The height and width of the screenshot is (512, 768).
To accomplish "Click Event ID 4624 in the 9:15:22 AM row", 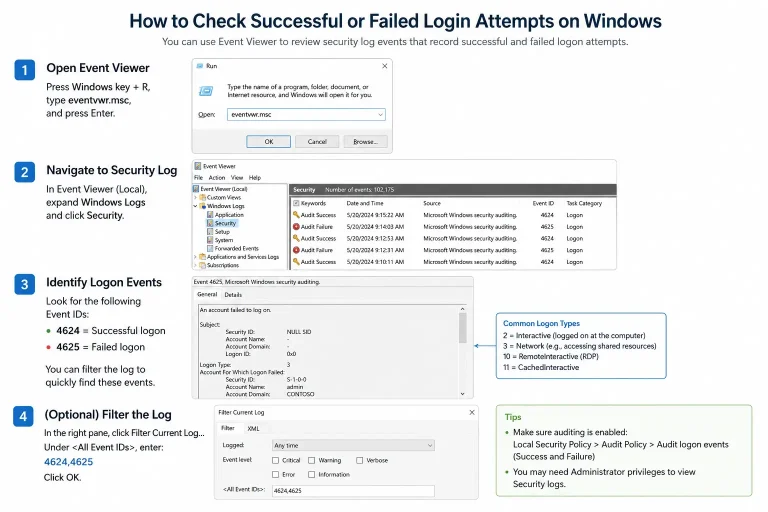I will click(x=547, y=215).
